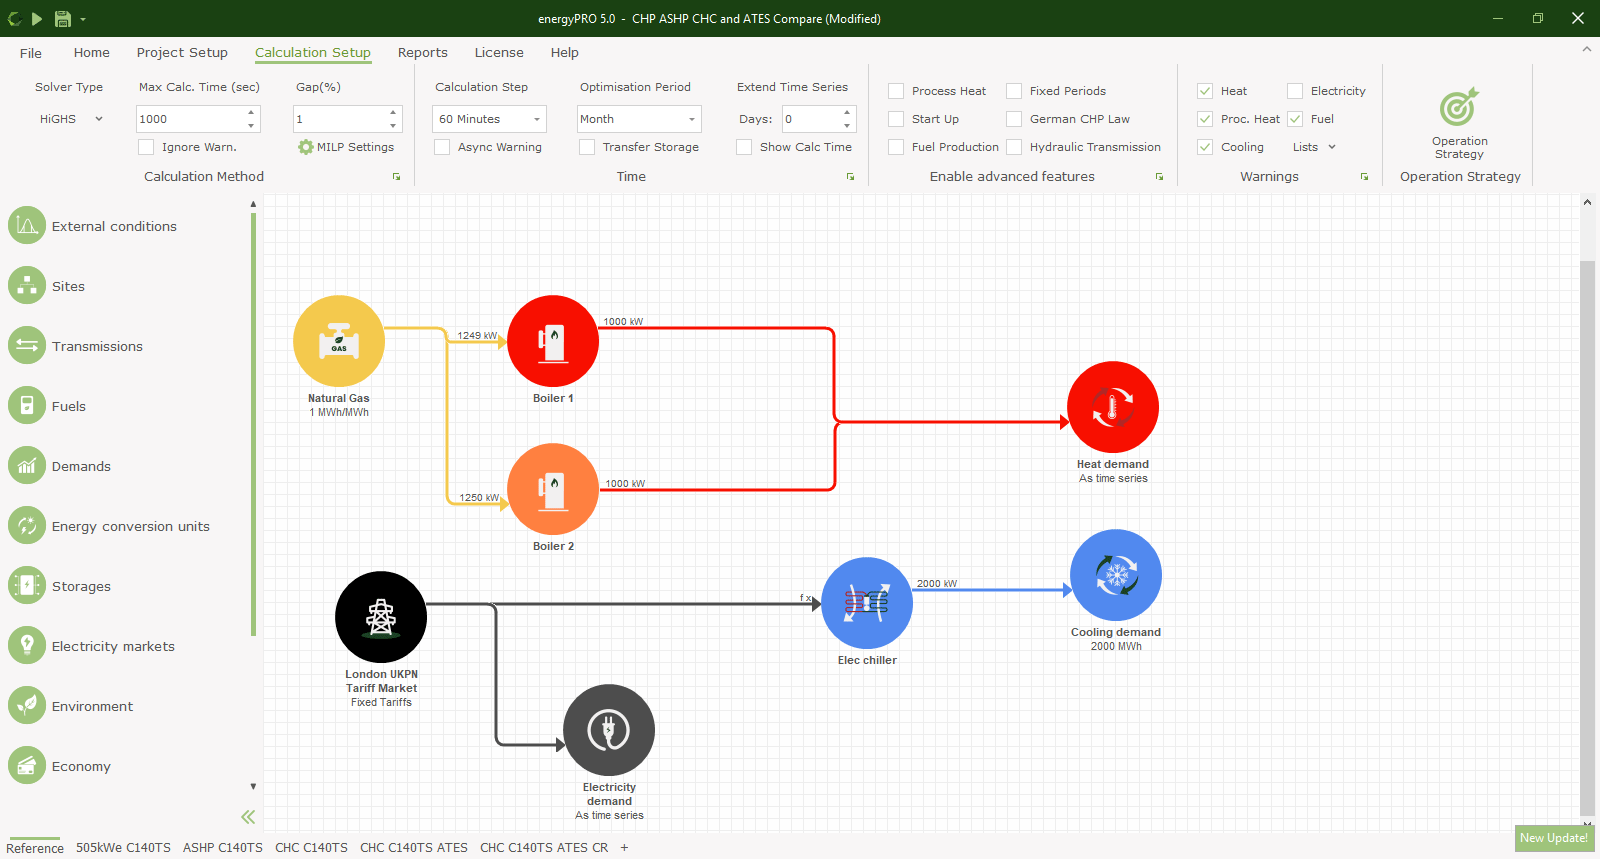Click the Heat demand node icon

pos(1113,407)
